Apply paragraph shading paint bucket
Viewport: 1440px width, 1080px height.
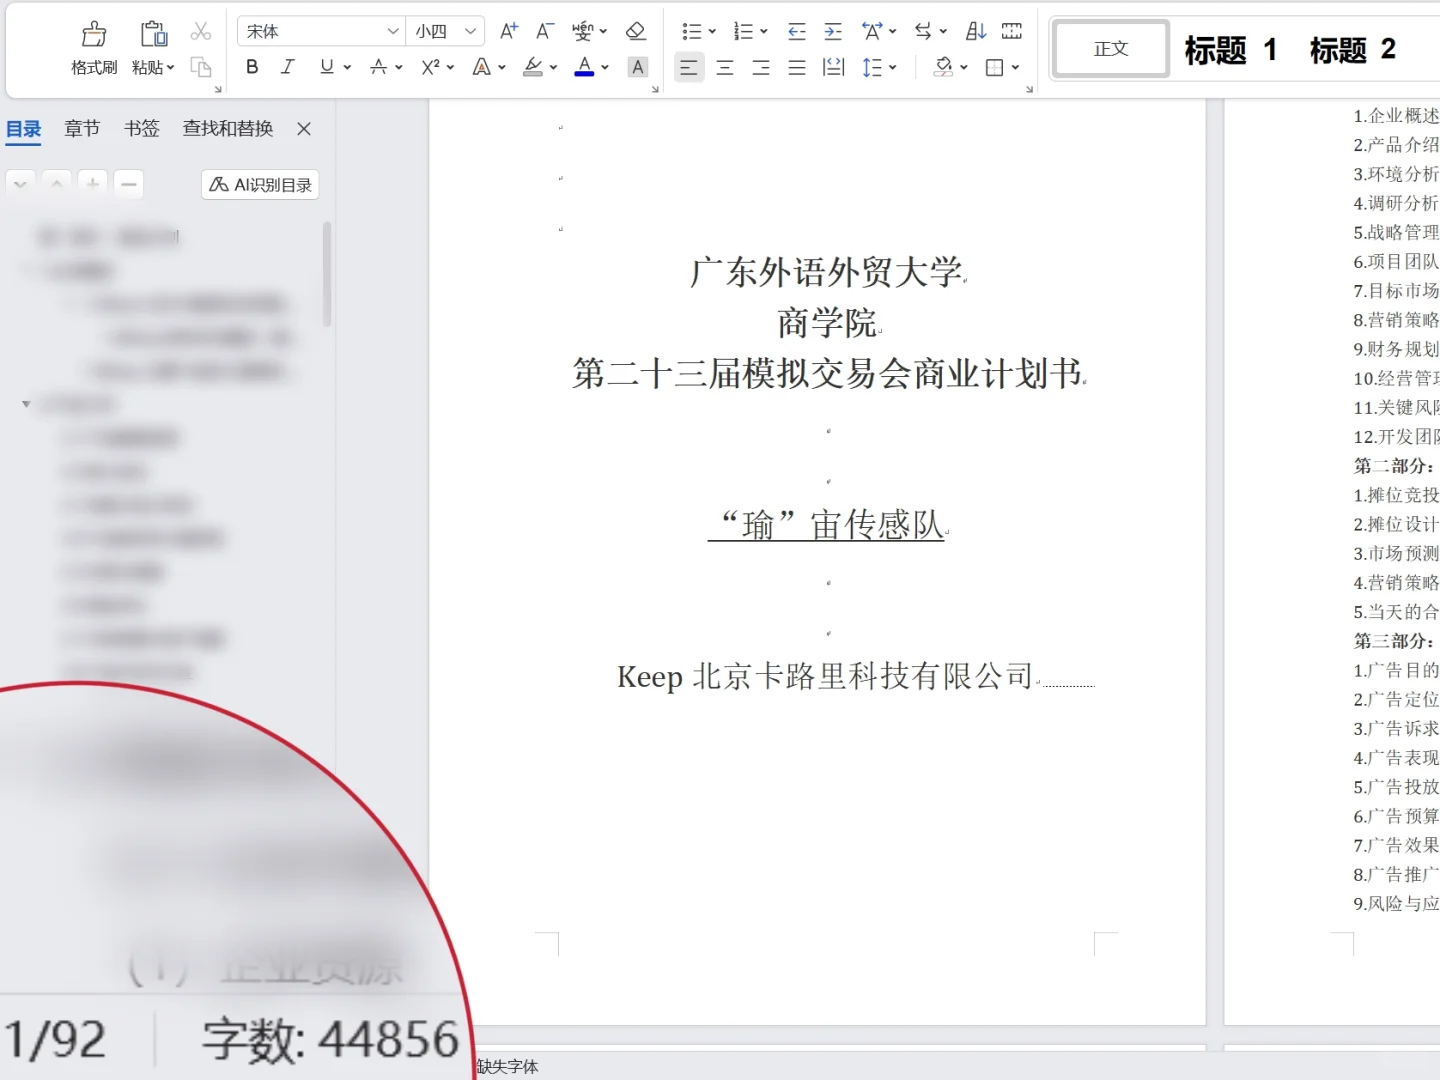click(x=944, y=67)
